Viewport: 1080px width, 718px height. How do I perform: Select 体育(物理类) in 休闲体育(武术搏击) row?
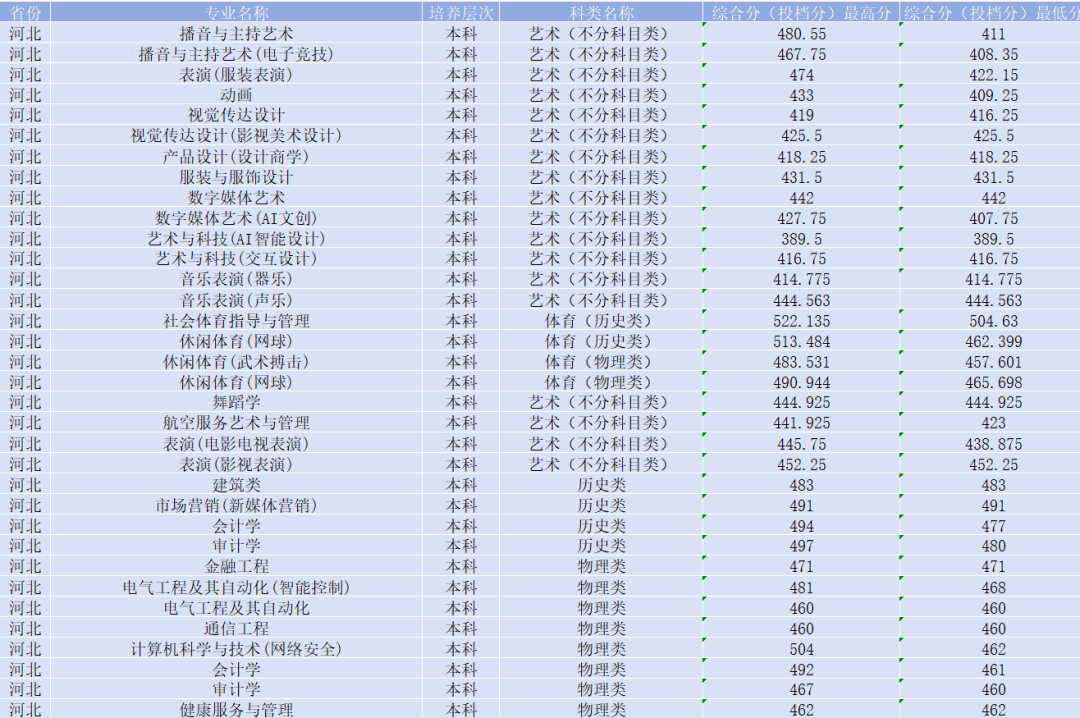pos(601,362)
